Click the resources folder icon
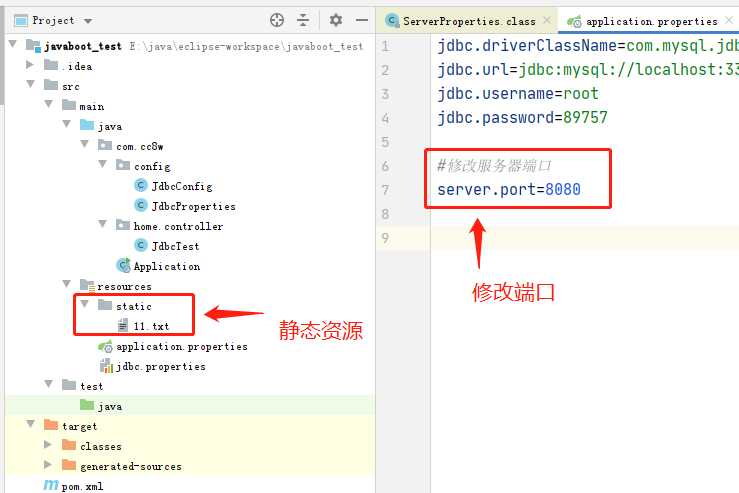Screen dimensions: 739x493 87,285
